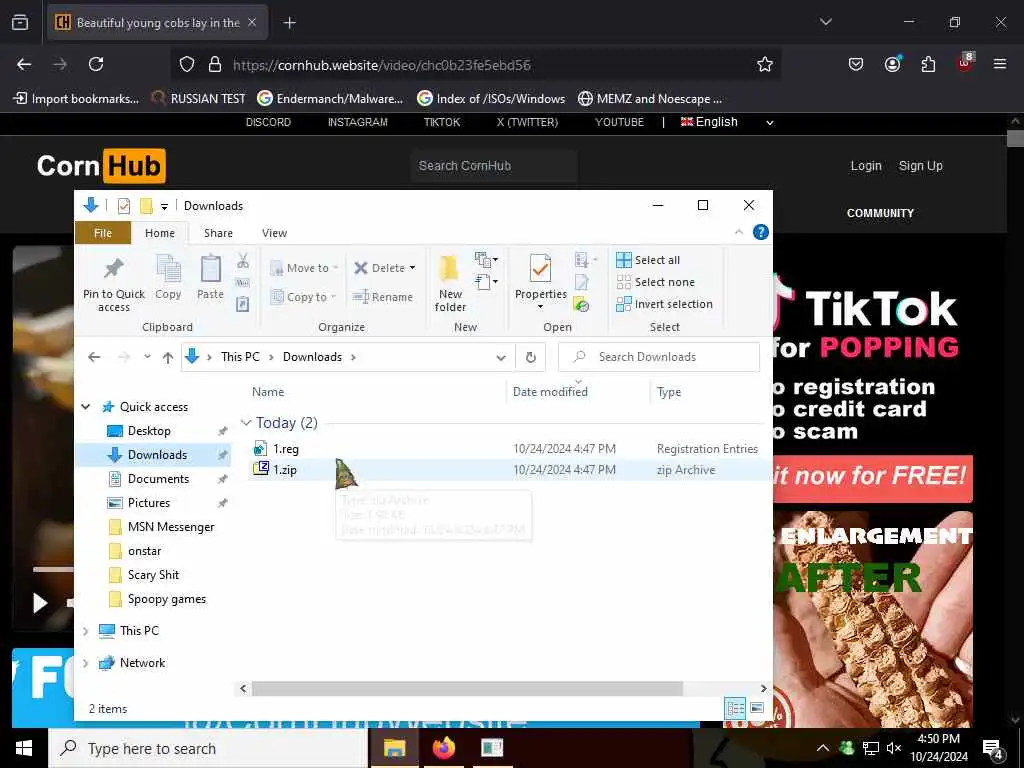Click Explorer help question mark icon
The width and height of the screenshot is (1024, 768).
[761, 232]
